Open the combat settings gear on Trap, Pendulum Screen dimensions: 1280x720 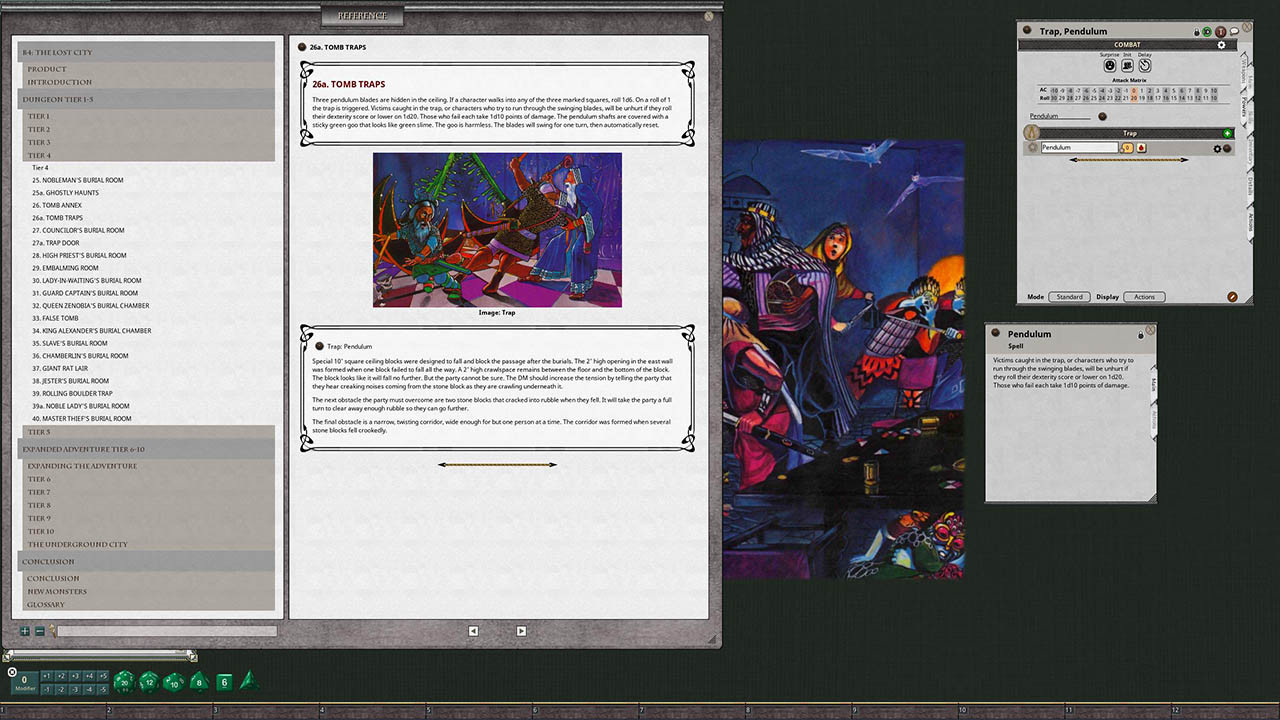1221,45
